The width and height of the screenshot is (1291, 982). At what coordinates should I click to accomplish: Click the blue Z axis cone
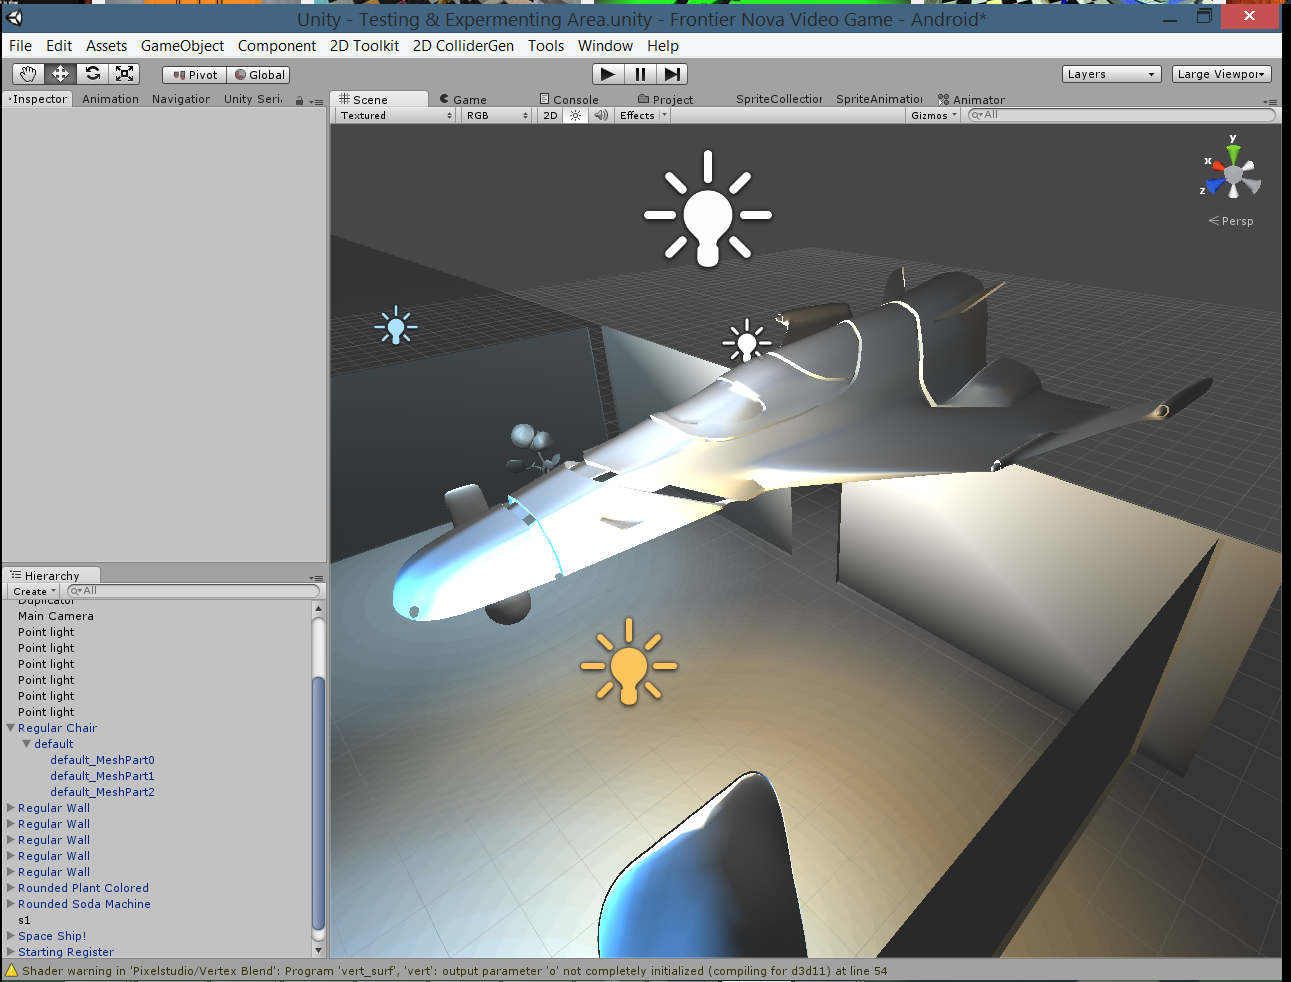[x=1215, y=185]
